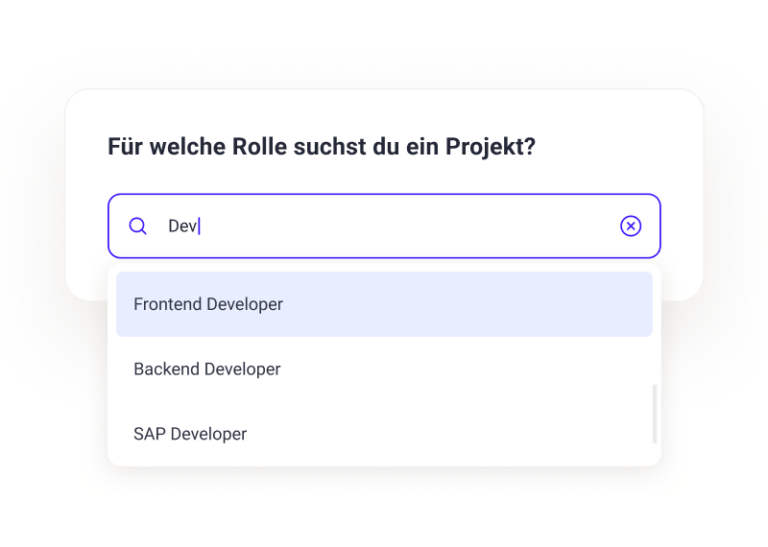Choose Backend Developer from the suggestions
768x547 pixels.
click(384, 369)
